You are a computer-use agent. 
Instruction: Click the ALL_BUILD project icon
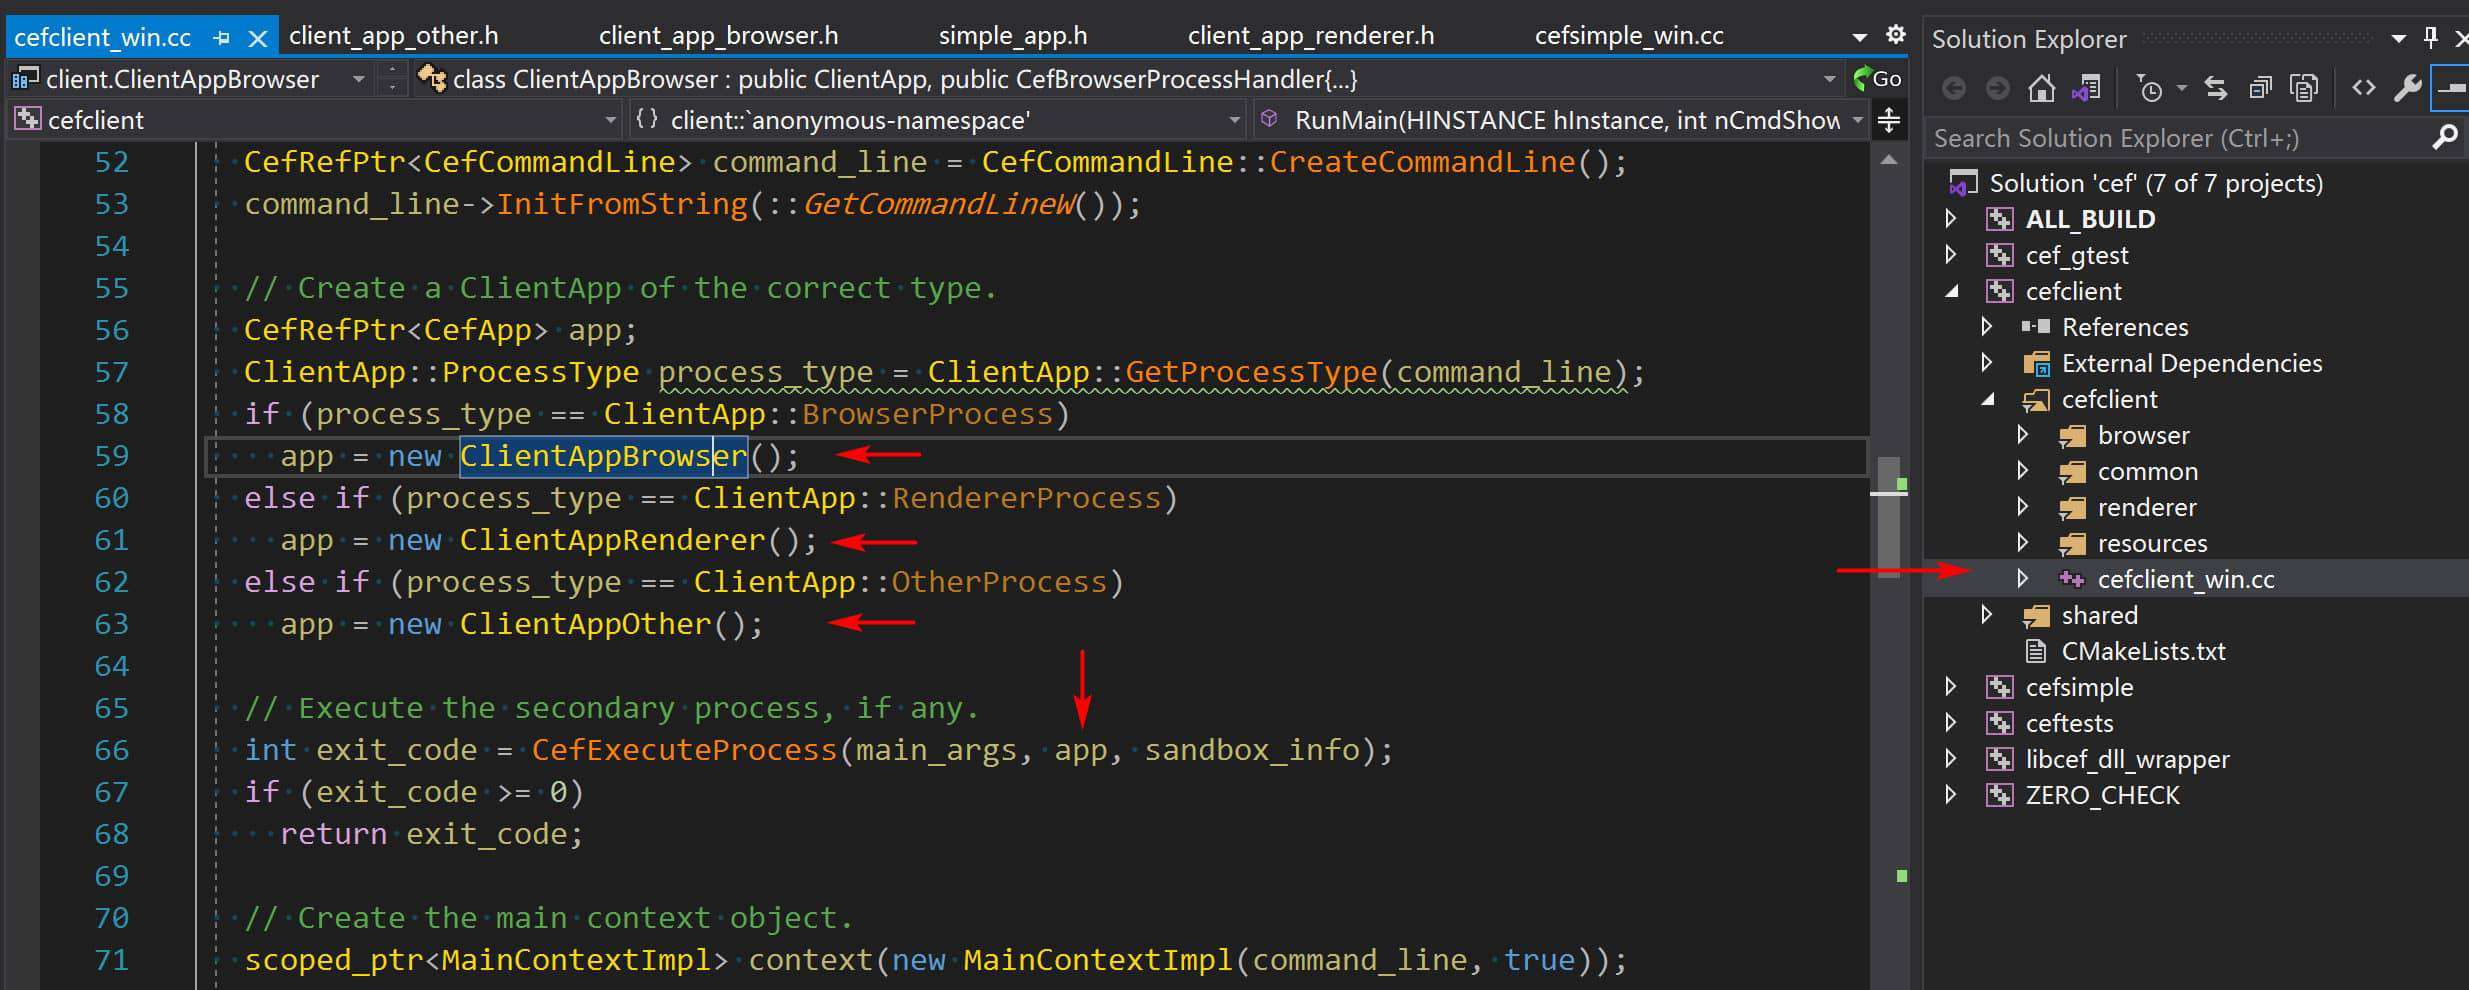coord(1999,219)
